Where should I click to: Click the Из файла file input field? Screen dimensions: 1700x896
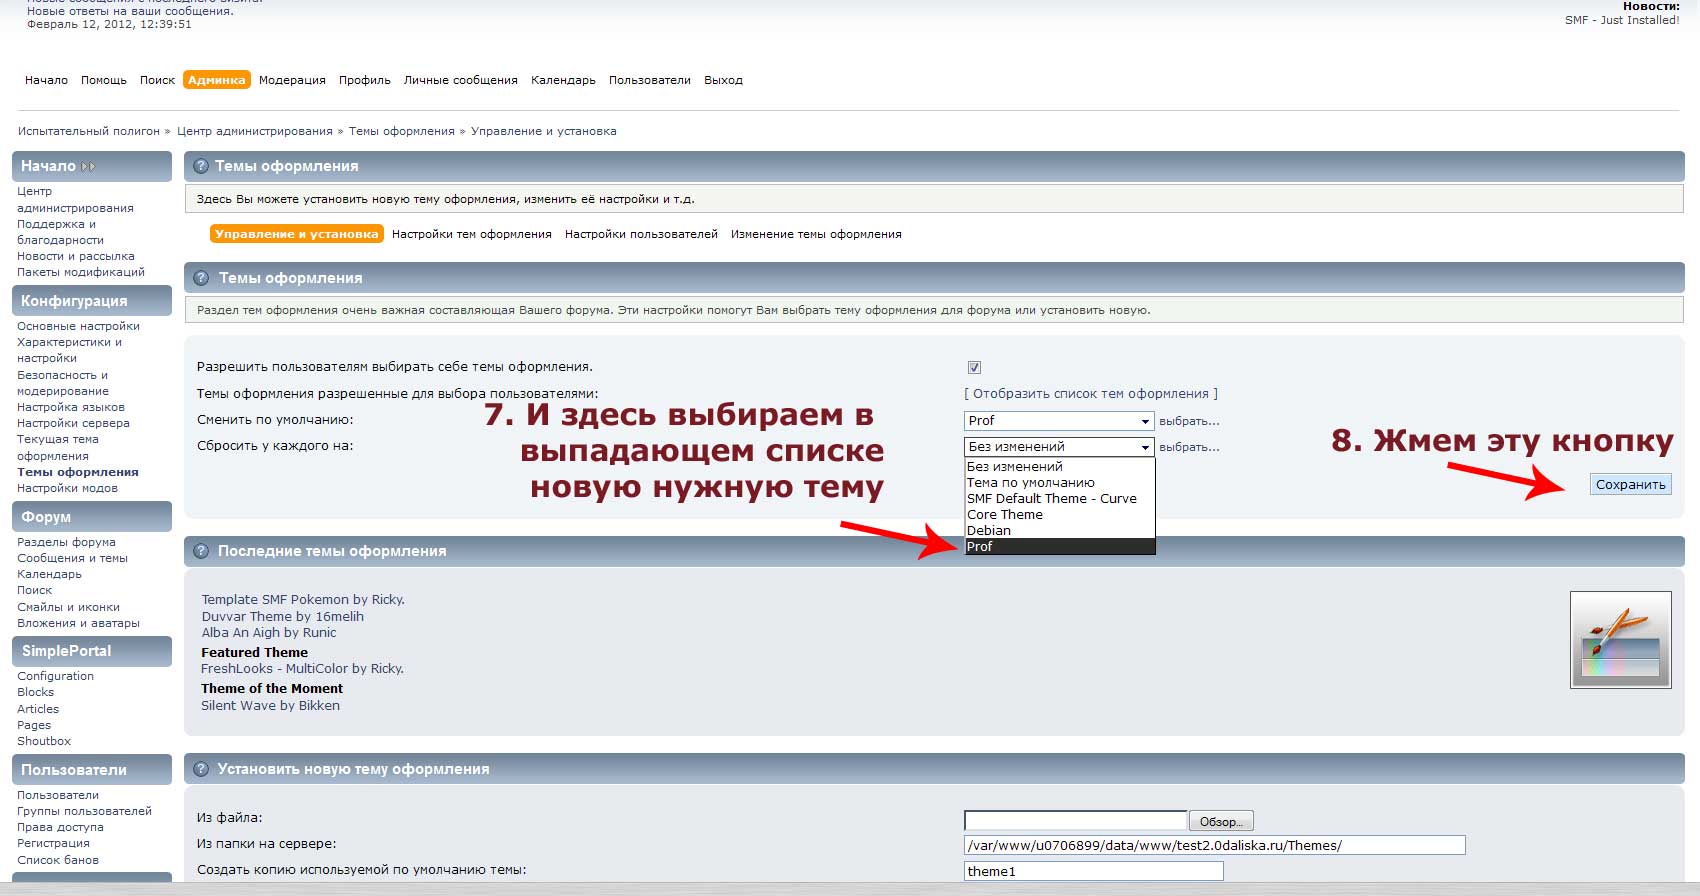click(1075, 821)
